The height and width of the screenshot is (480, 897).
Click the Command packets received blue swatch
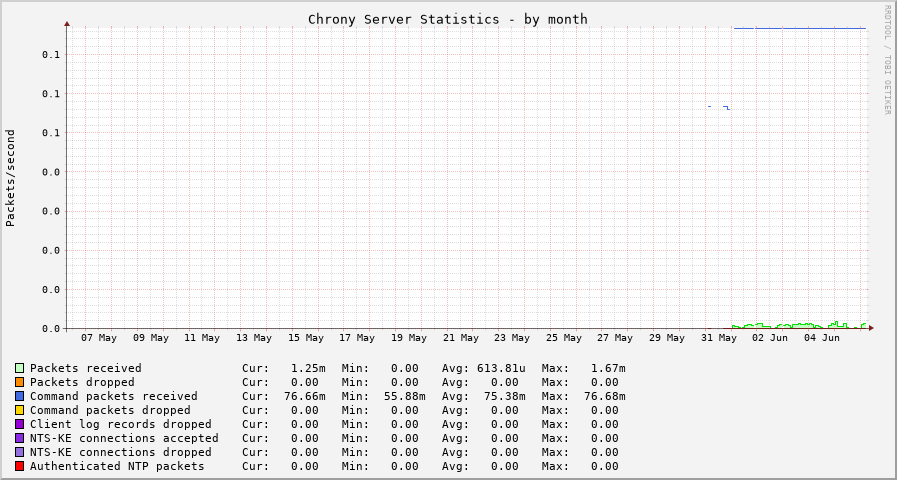pos(19,396)
